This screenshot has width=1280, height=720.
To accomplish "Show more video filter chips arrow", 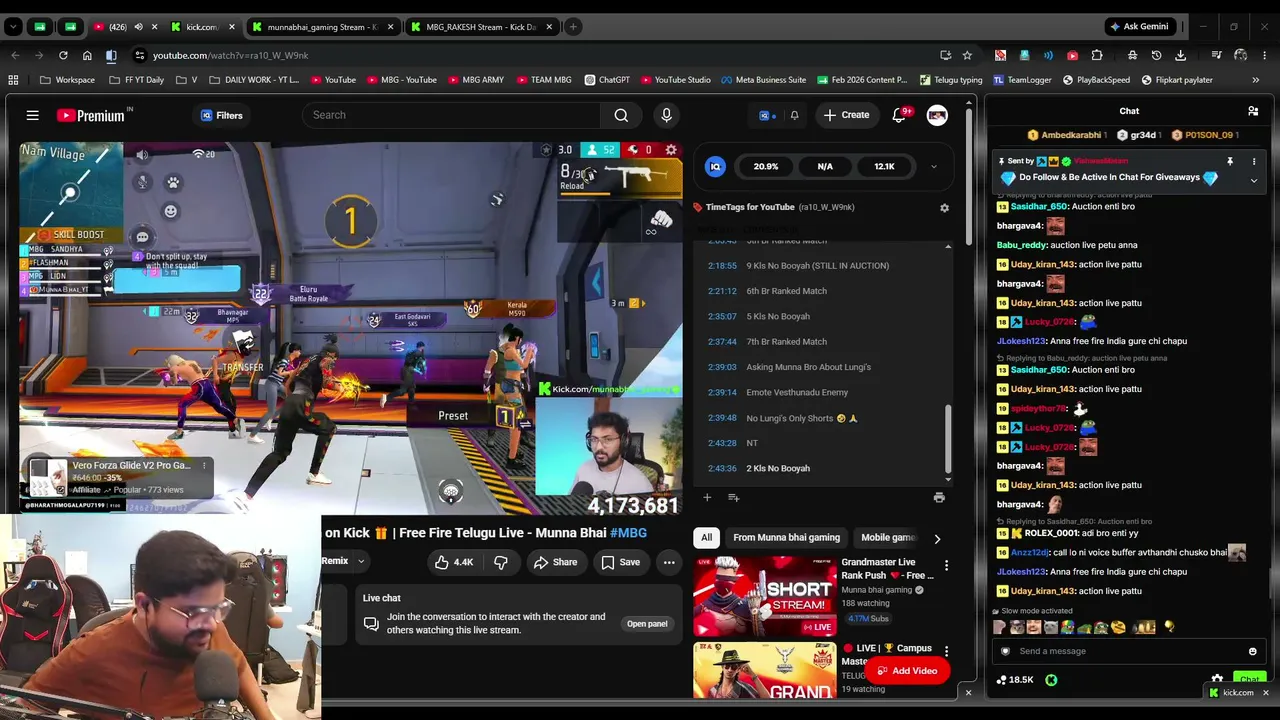I will point(937,538).
